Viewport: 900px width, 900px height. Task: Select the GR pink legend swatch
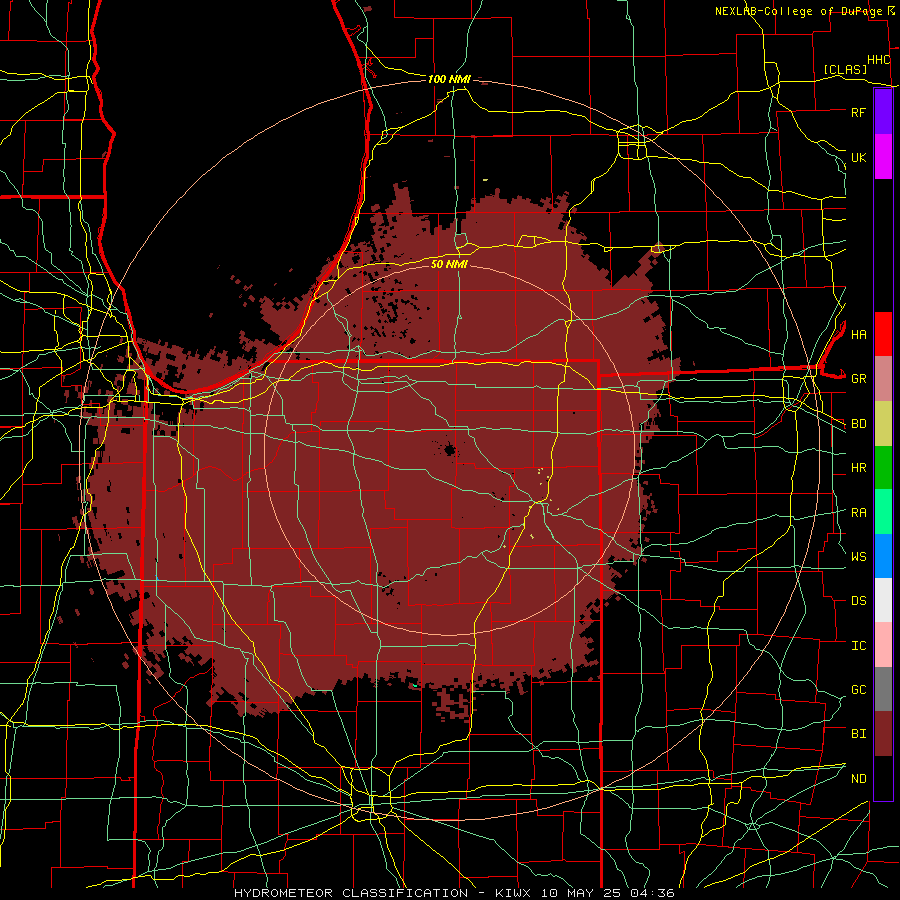click(x=883, y=378)
